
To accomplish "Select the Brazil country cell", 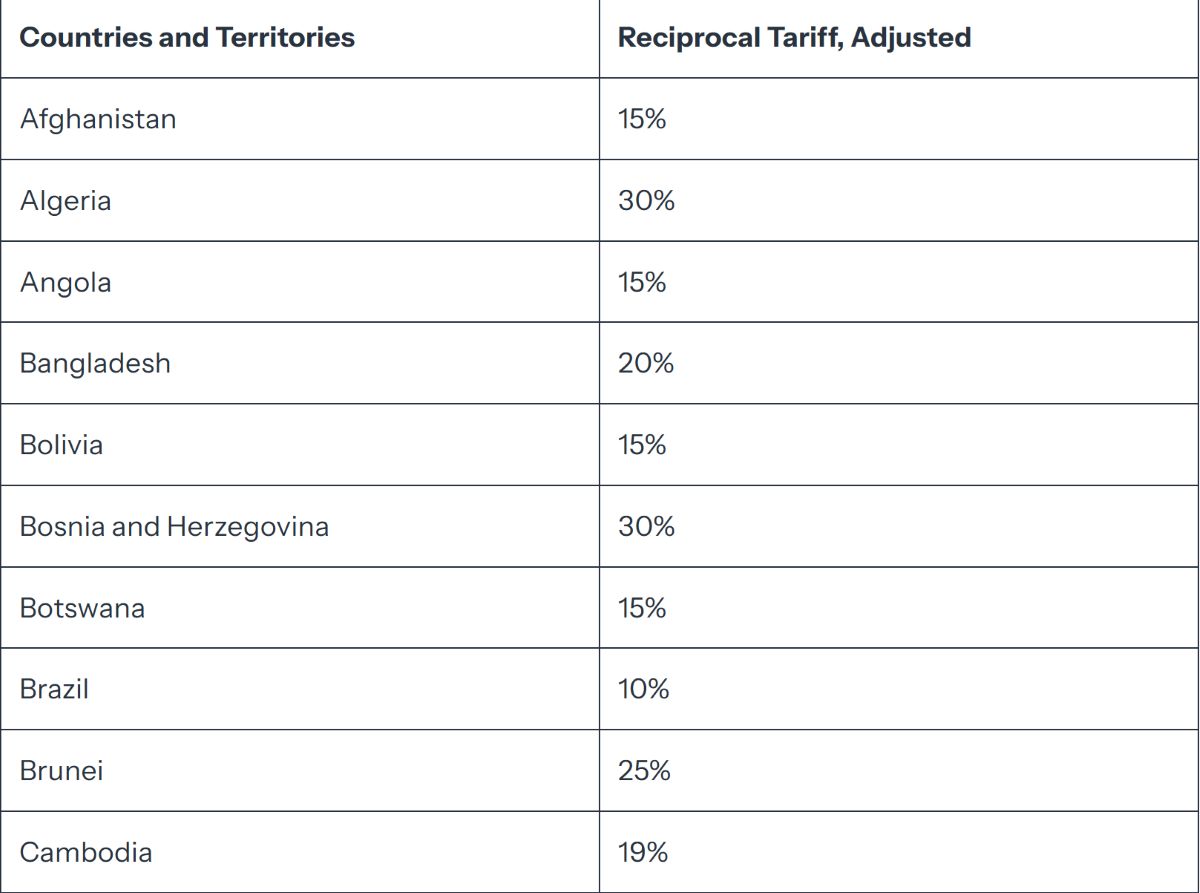I will [54, 689].
